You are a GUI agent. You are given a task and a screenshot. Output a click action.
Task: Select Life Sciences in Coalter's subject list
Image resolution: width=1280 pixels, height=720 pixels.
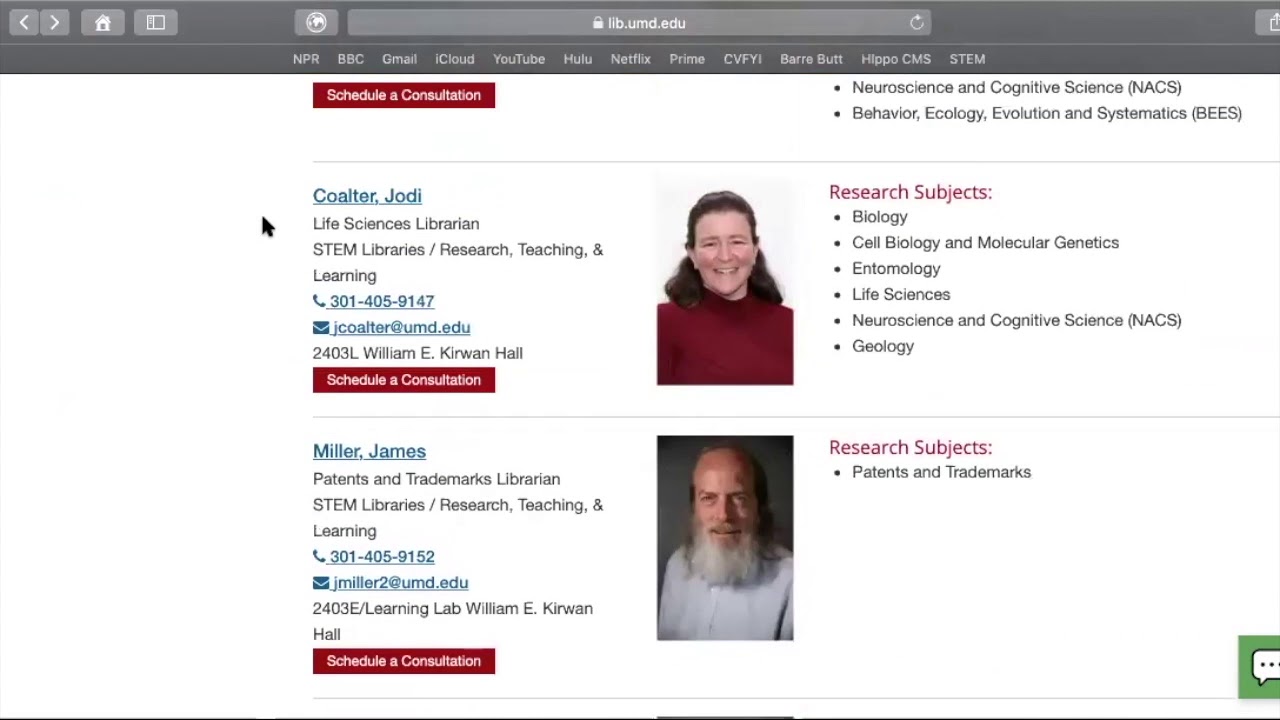(x=901, y=295)
